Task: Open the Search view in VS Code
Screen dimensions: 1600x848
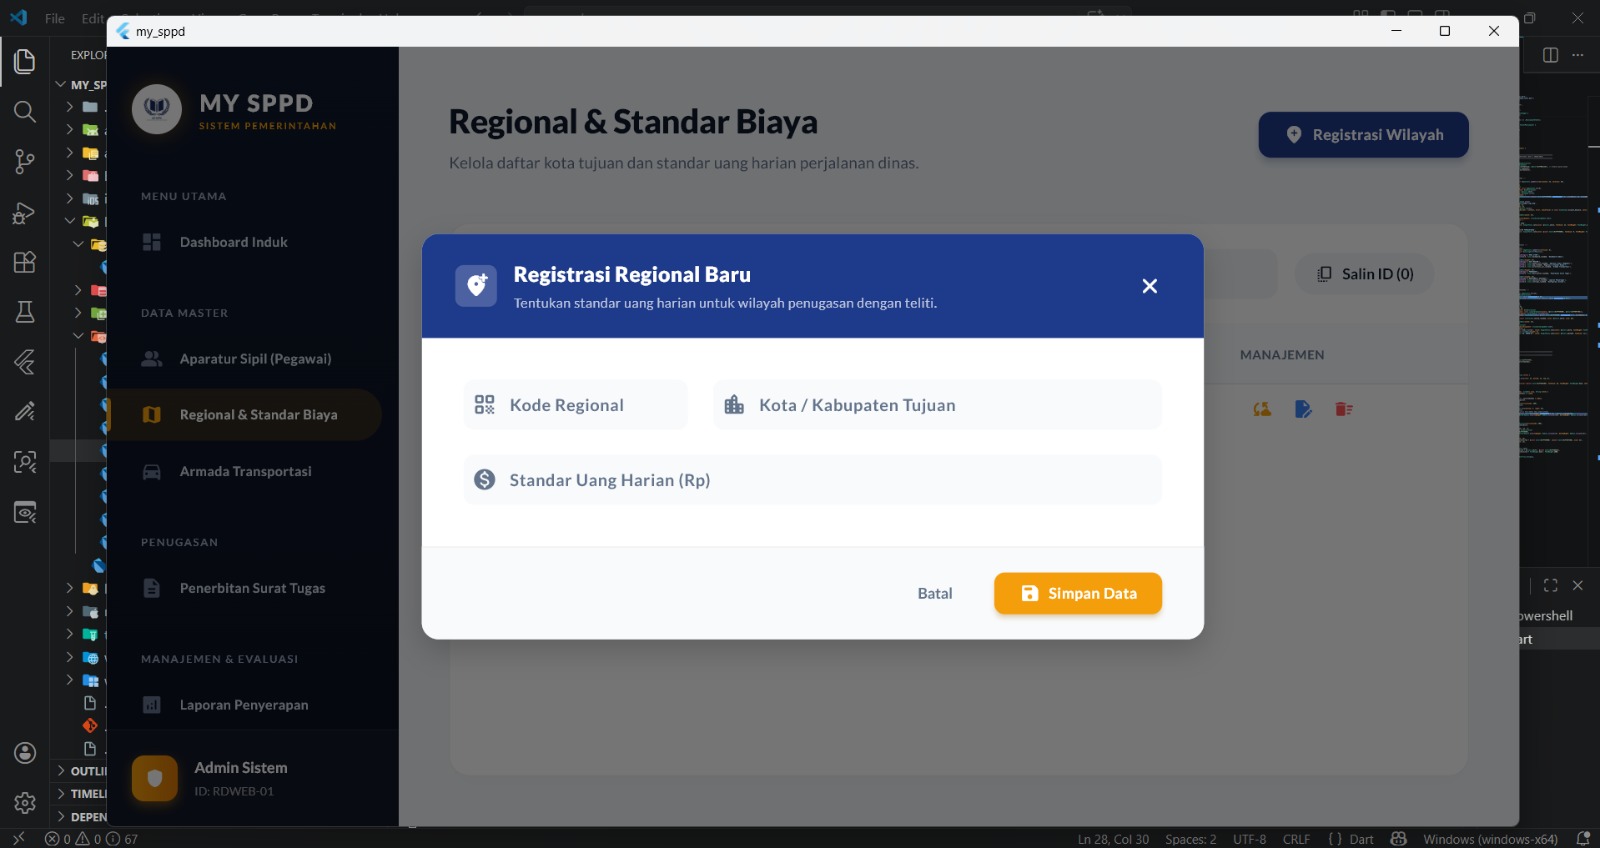Action: coord(24,111)
